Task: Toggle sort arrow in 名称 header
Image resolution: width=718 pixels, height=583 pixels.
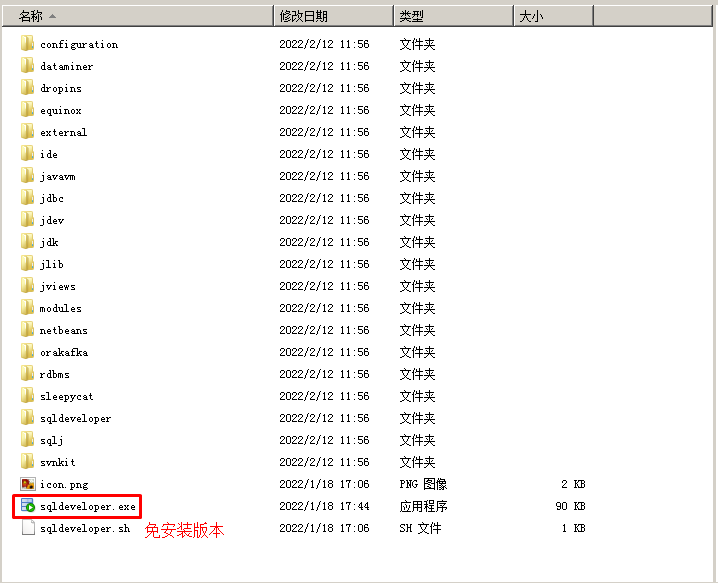Action: click(52, 16)
